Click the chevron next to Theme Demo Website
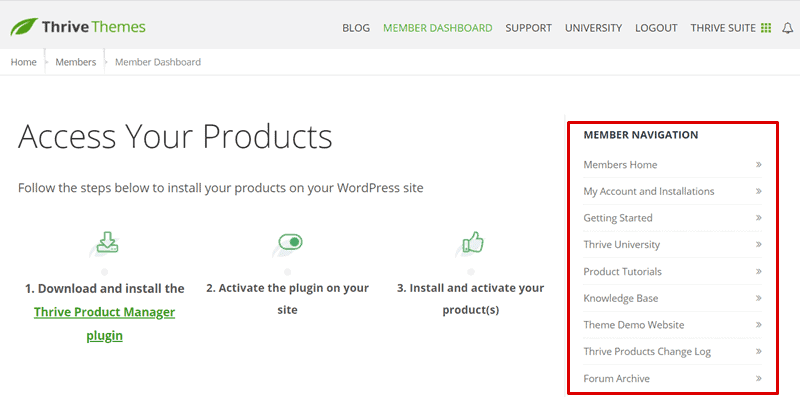Screen dimensions: 800x397 pyautogui.click(x=759, y=325)
